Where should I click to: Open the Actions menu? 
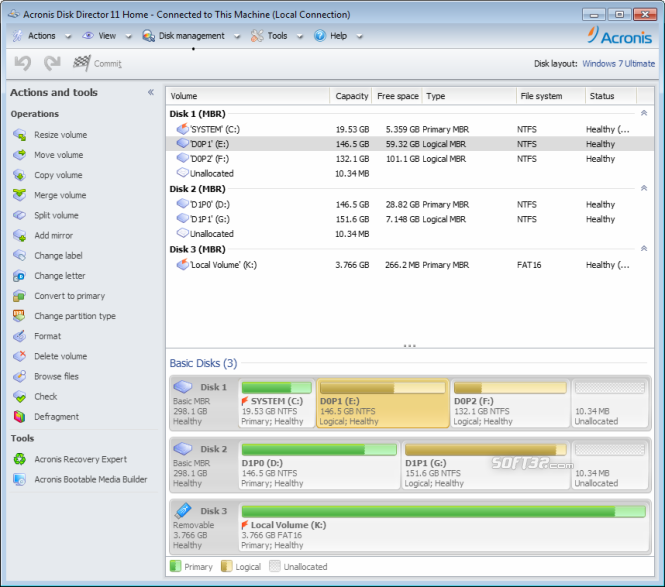pos(42,36)
